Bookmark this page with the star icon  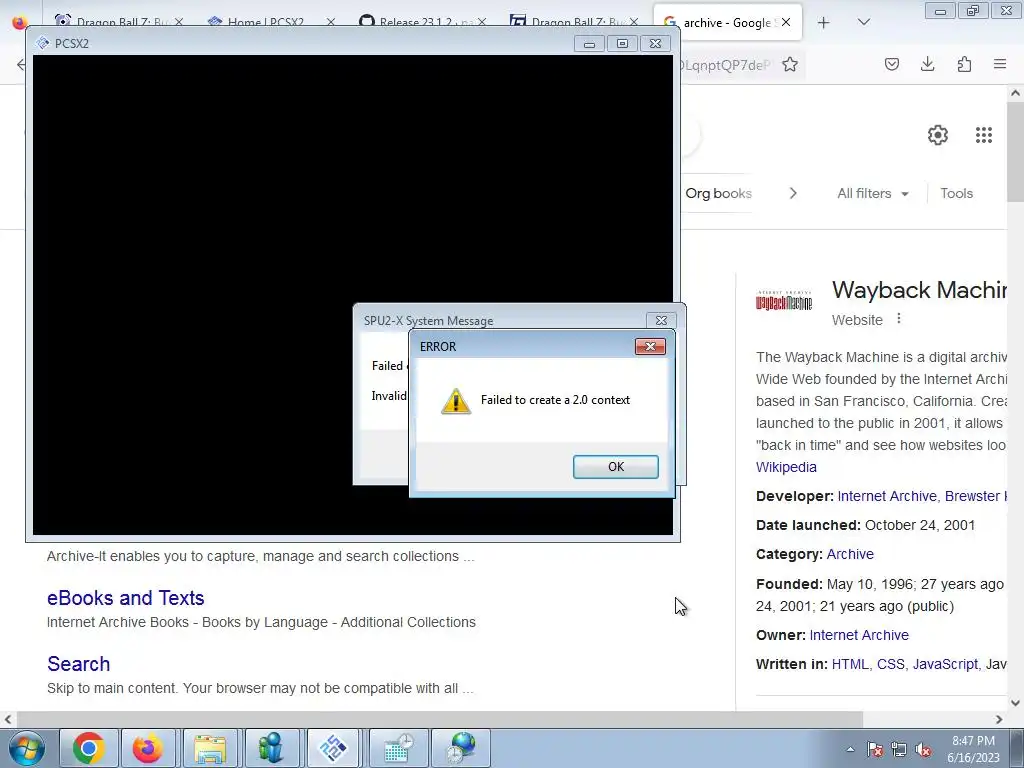pos(790,64)
